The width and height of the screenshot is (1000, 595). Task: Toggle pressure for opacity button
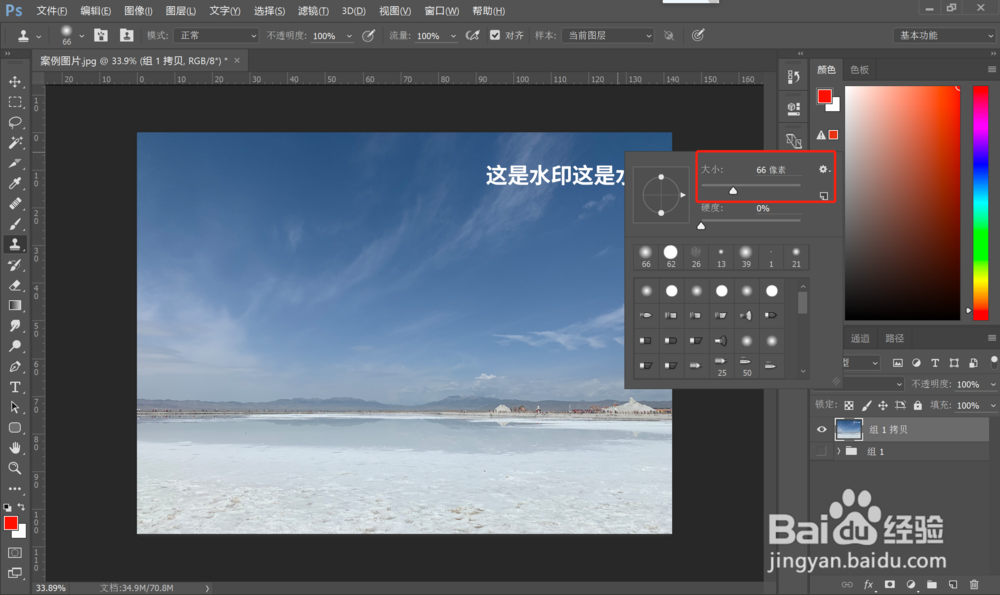tap(368, 36)
